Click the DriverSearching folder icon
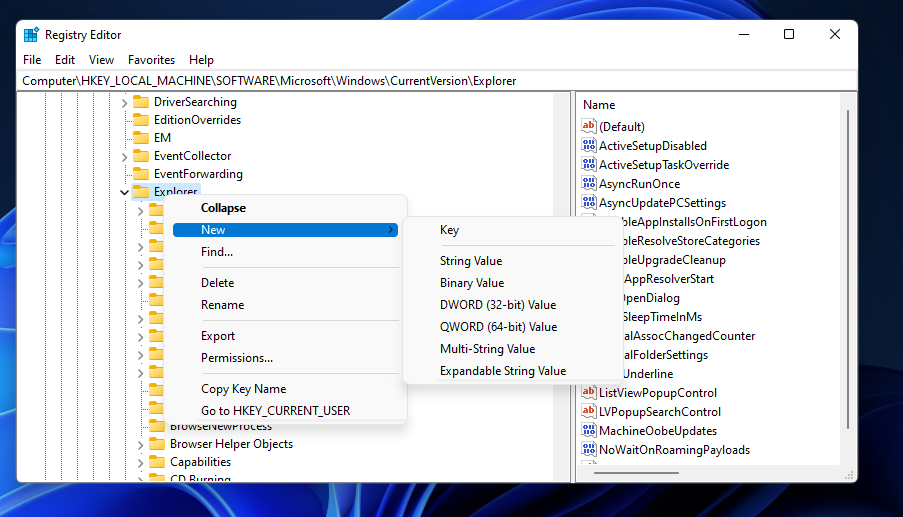The width and height of the screenshot is (903, 517). pos(141,102)
